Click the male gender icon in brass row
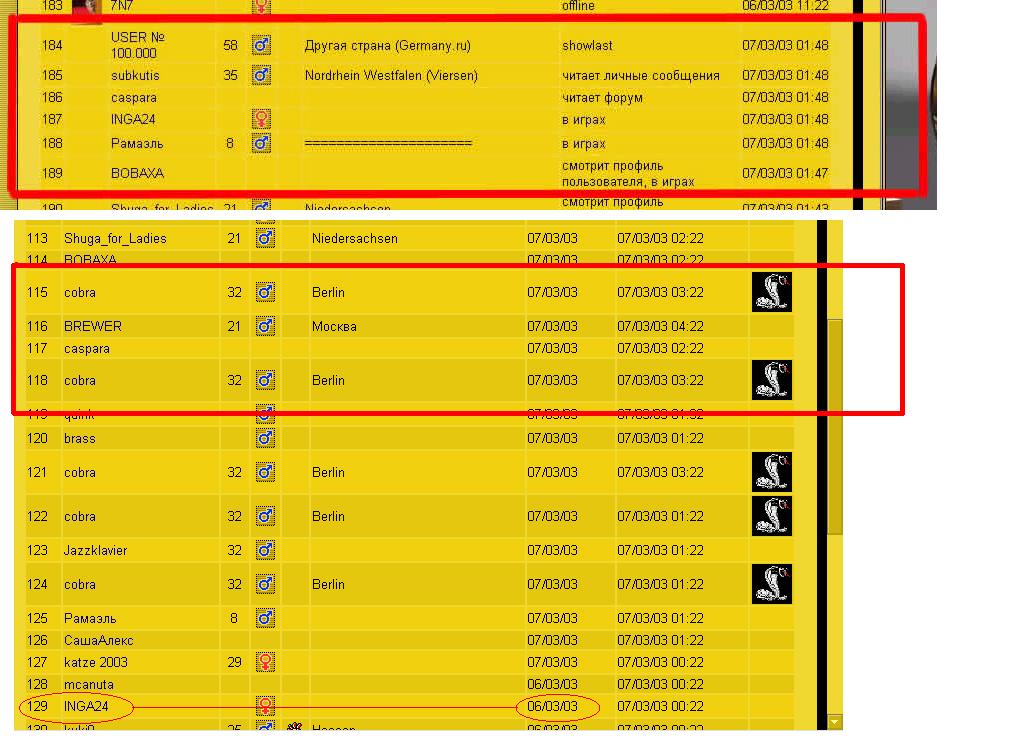Screen dimensions: 1024x744 (265, 438)
